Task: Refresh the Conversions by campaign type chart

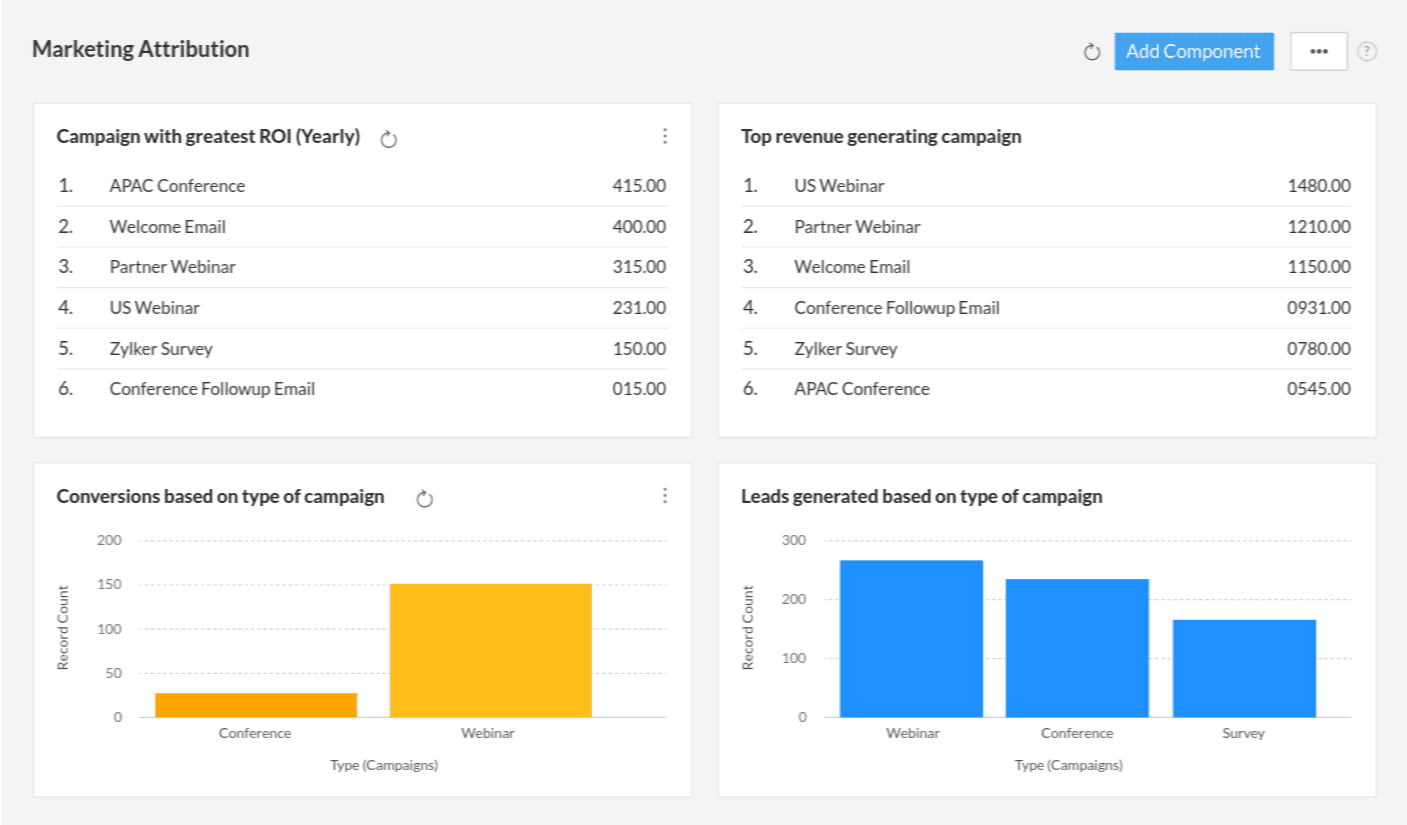Action: pyautogui.click(x=424, y=499)
